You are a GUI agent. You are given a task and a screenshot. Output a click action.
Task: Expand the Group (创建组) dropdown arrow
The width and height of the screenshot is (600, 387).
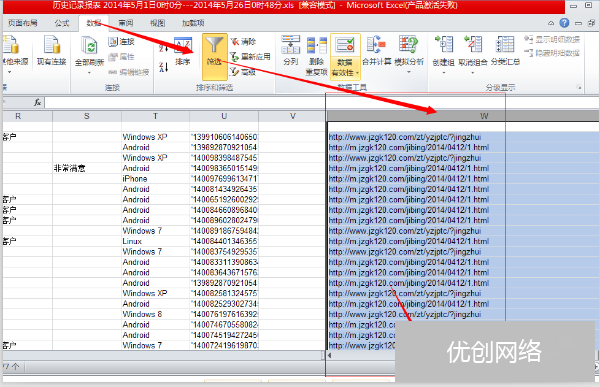pos(444,72)
